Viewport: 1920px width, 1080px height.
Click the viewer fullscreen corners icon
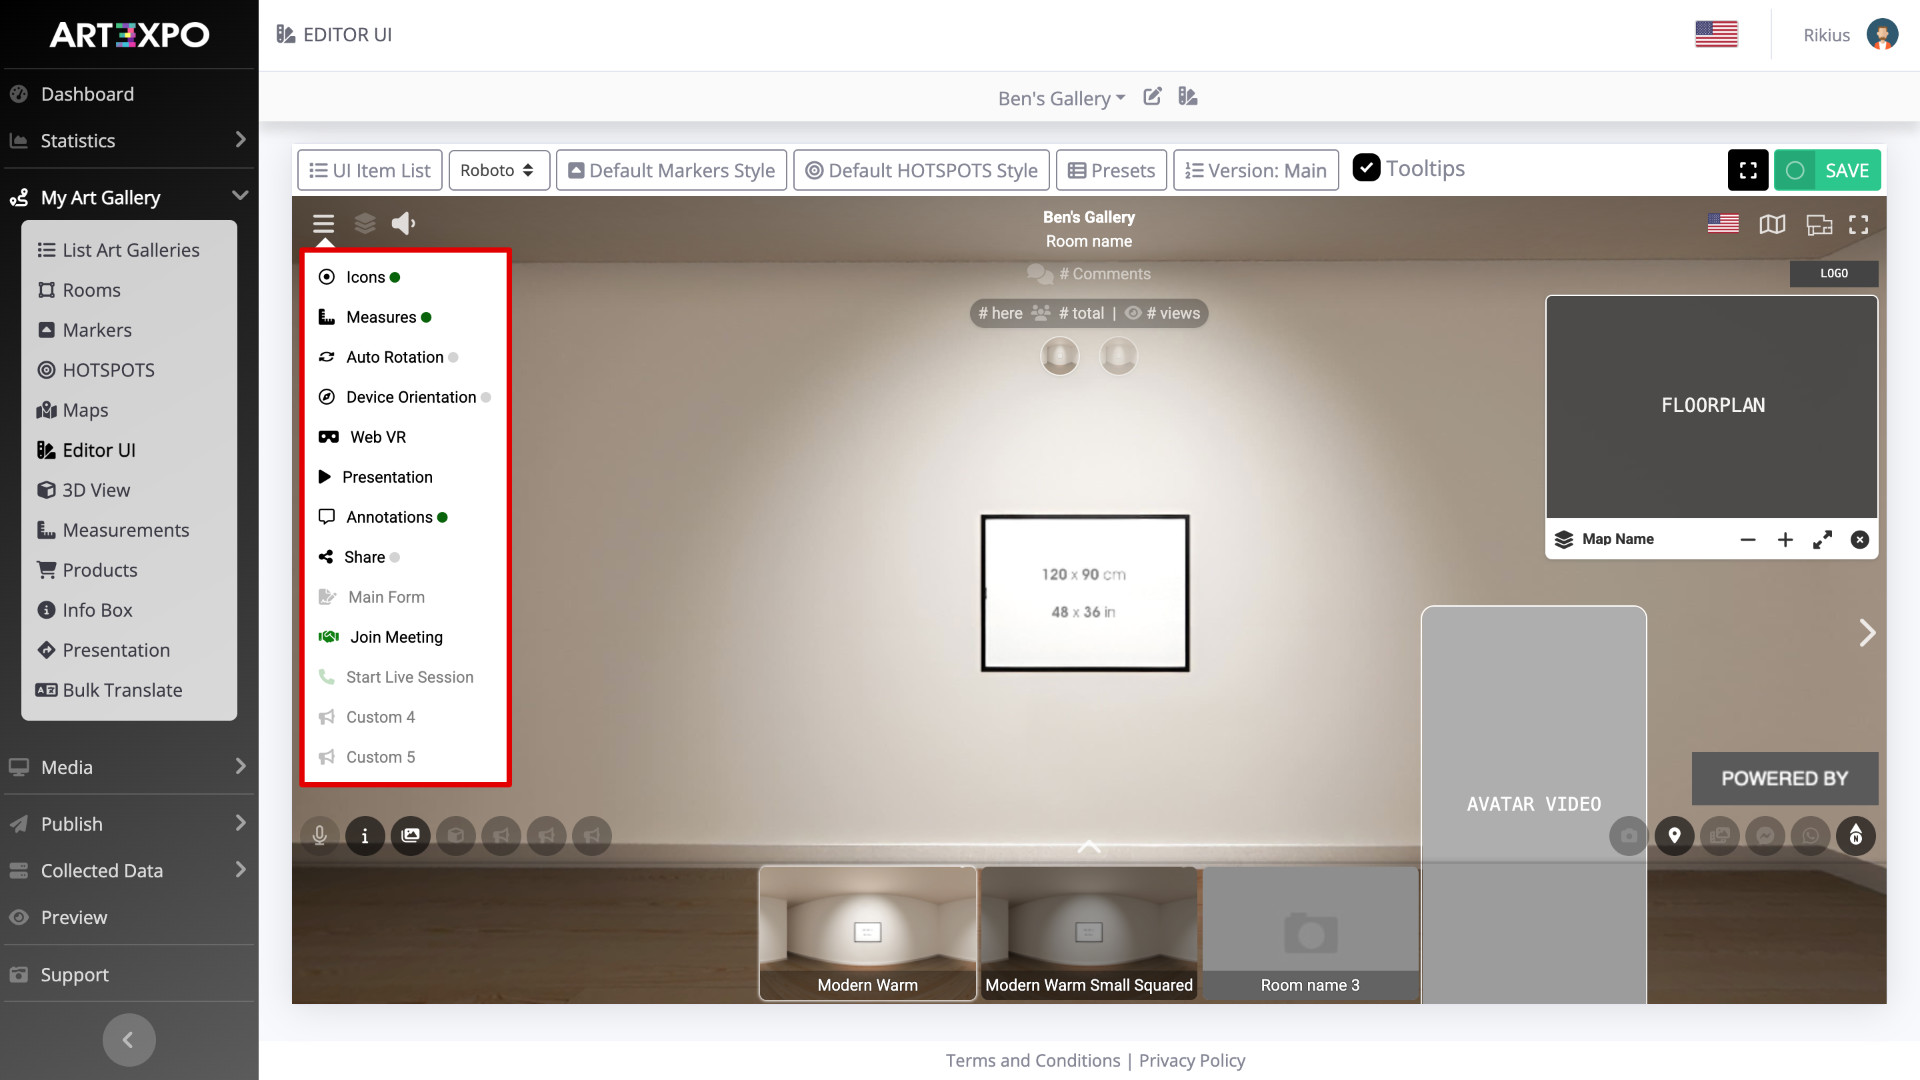[x=1858, y=224]
